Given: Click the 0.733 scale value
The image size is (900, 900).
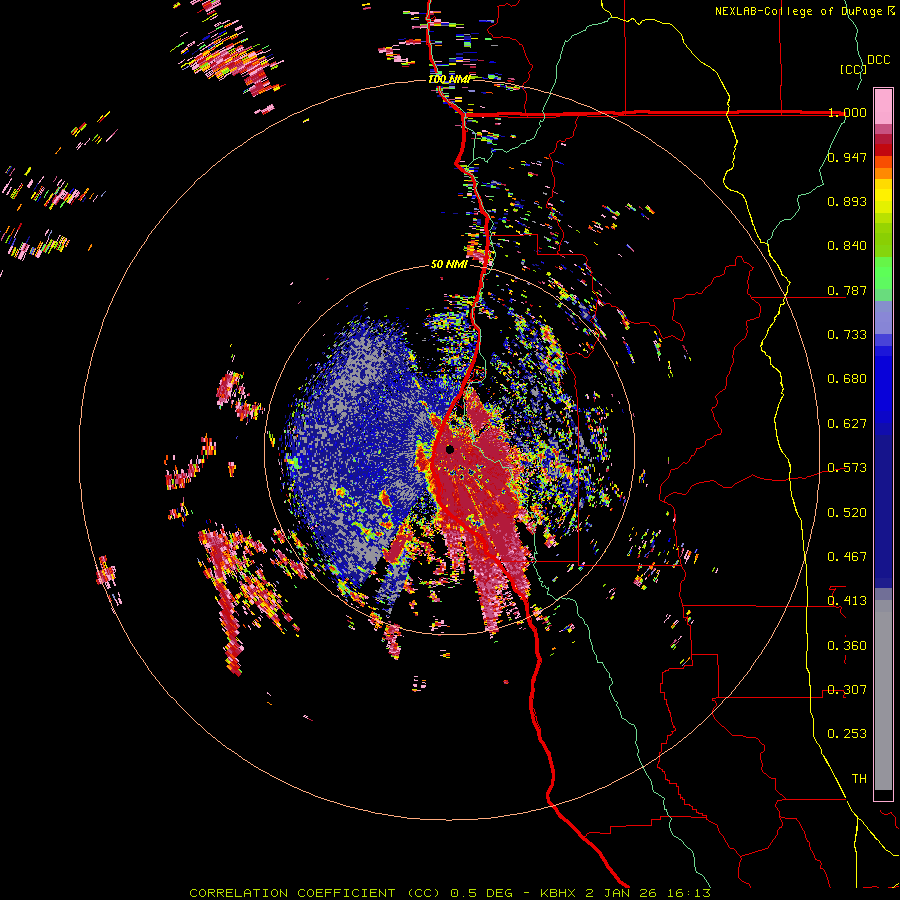Looking at the screenshot, I should pos(847,335).
